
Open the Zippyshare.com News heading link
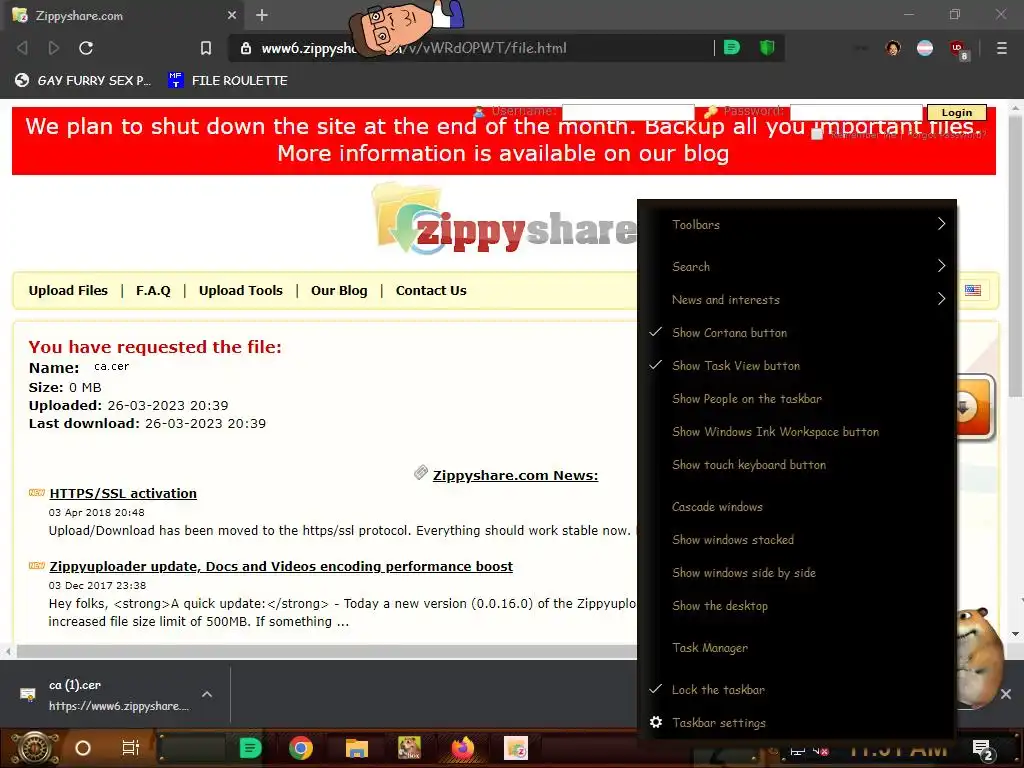pyautogui.click(x=515, y=475)
